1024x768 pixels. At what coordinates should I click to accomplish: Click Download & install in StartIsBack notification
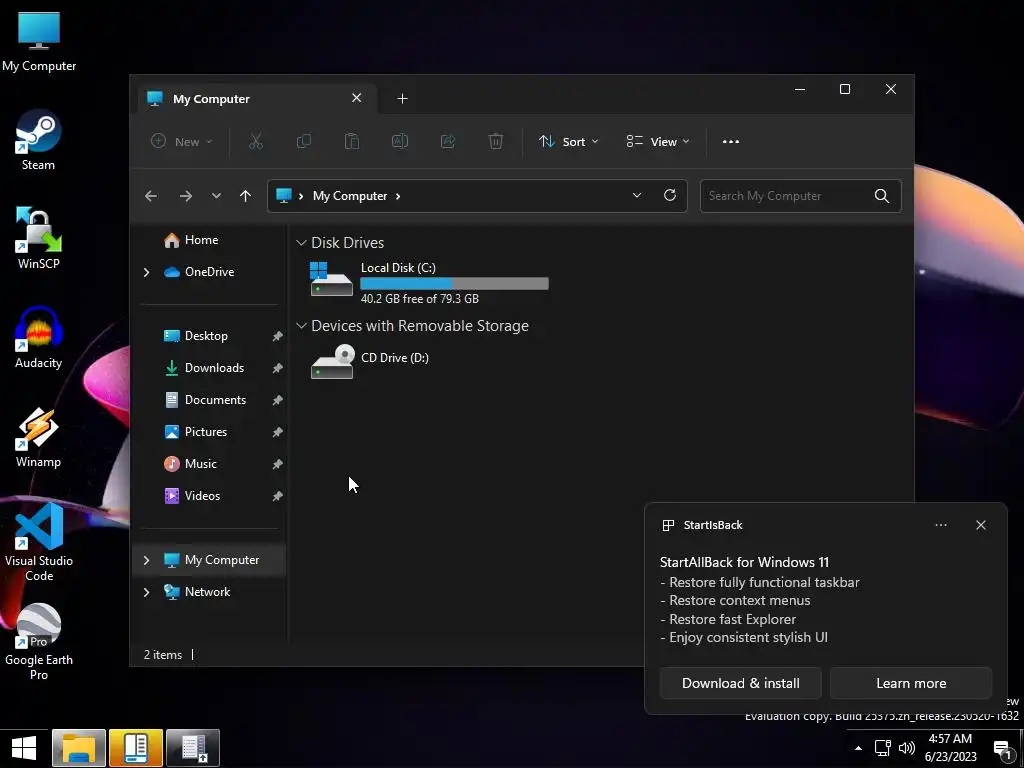click(741, 683)
